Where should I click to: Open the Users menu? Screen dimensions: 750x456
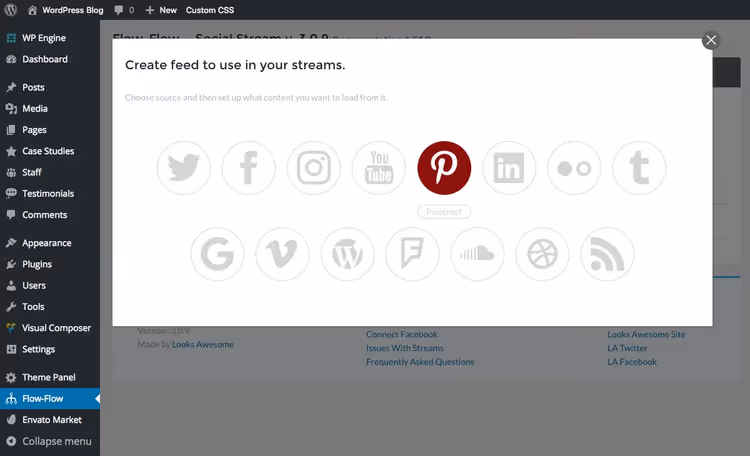click(50, 285)
